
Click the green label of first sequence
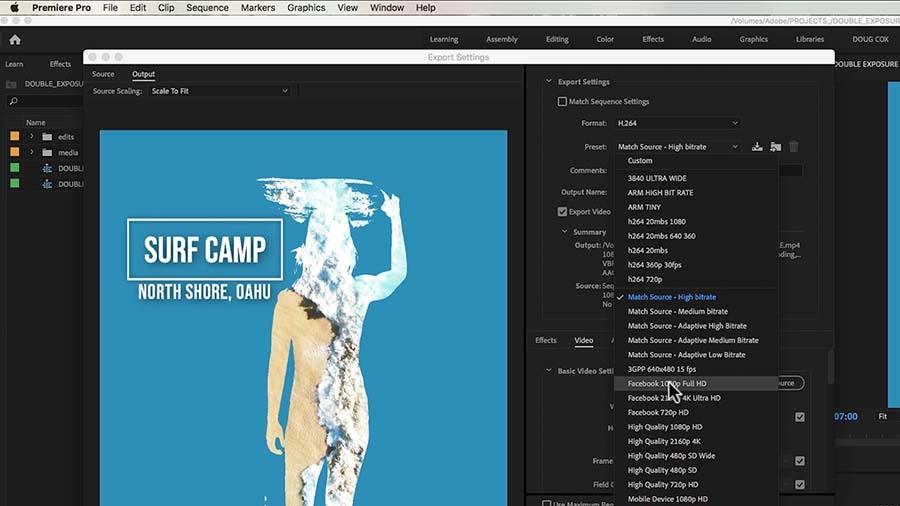[x=15, y=168]
